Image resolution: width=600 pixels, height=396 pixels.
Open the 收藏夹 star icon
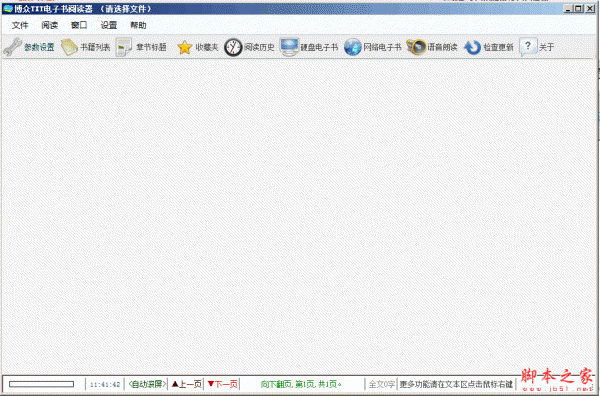coord(184,47)
